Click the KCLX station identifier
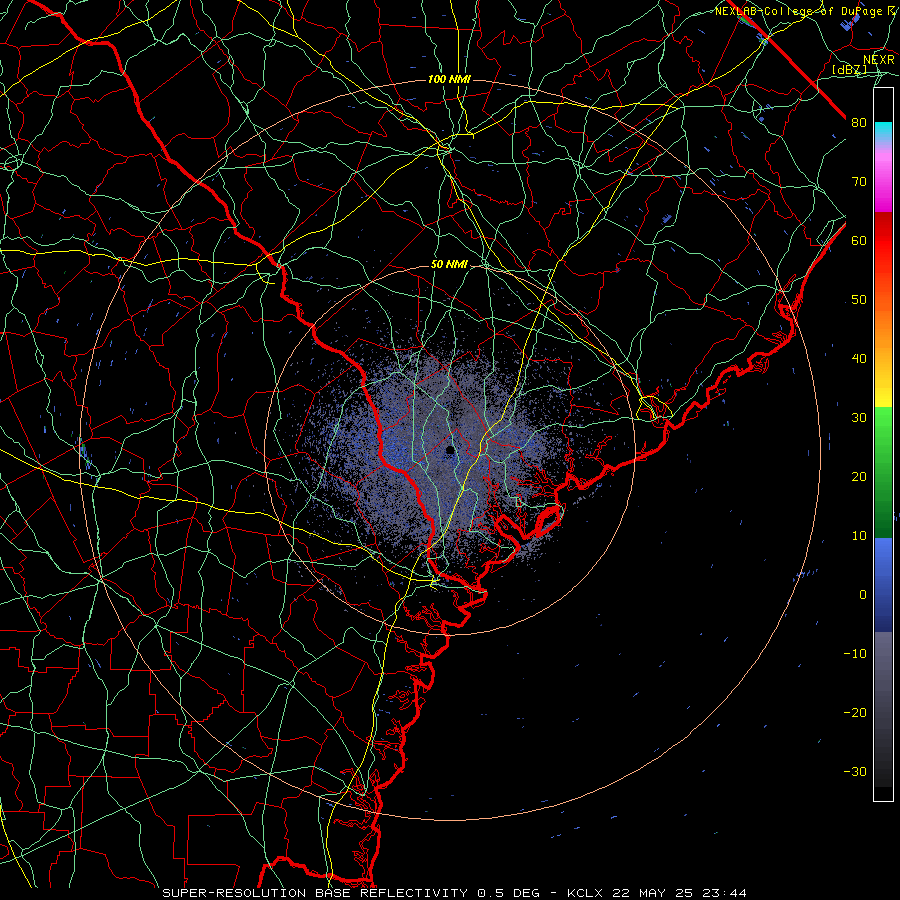The width and height of the screenshot is (900, 900). 585,893
